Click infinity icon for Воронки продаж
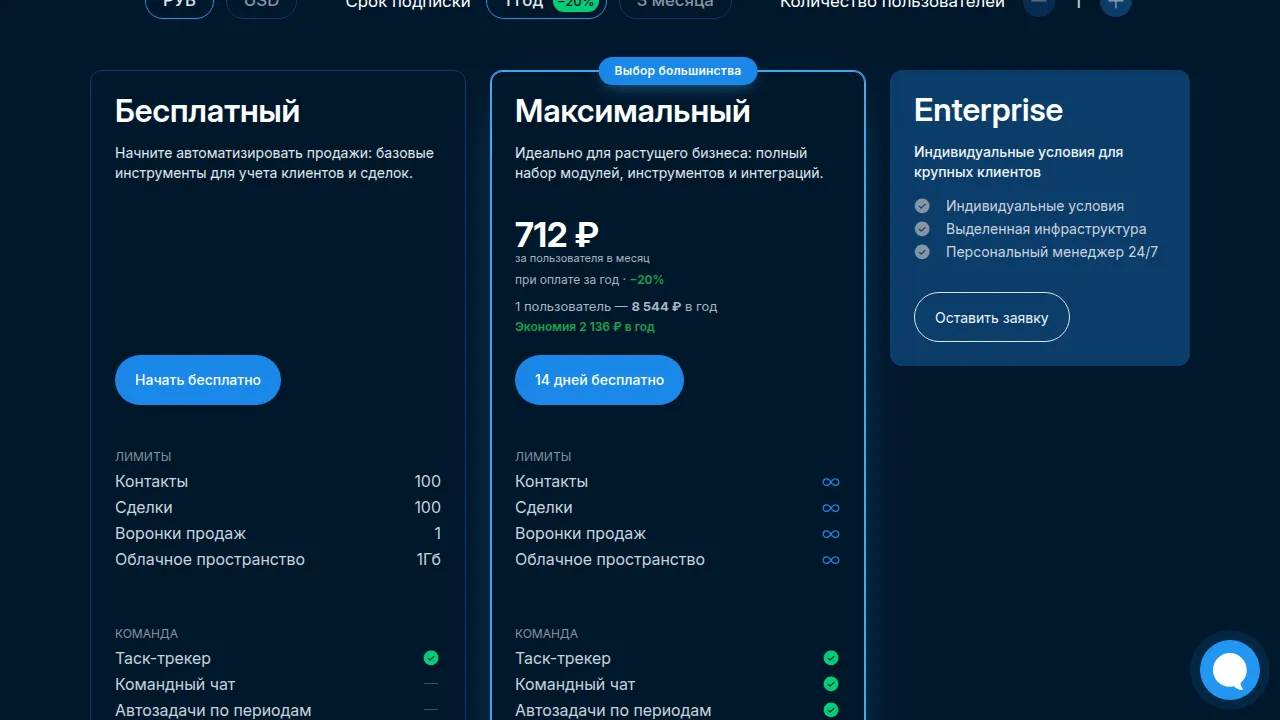 click(831, 534)
